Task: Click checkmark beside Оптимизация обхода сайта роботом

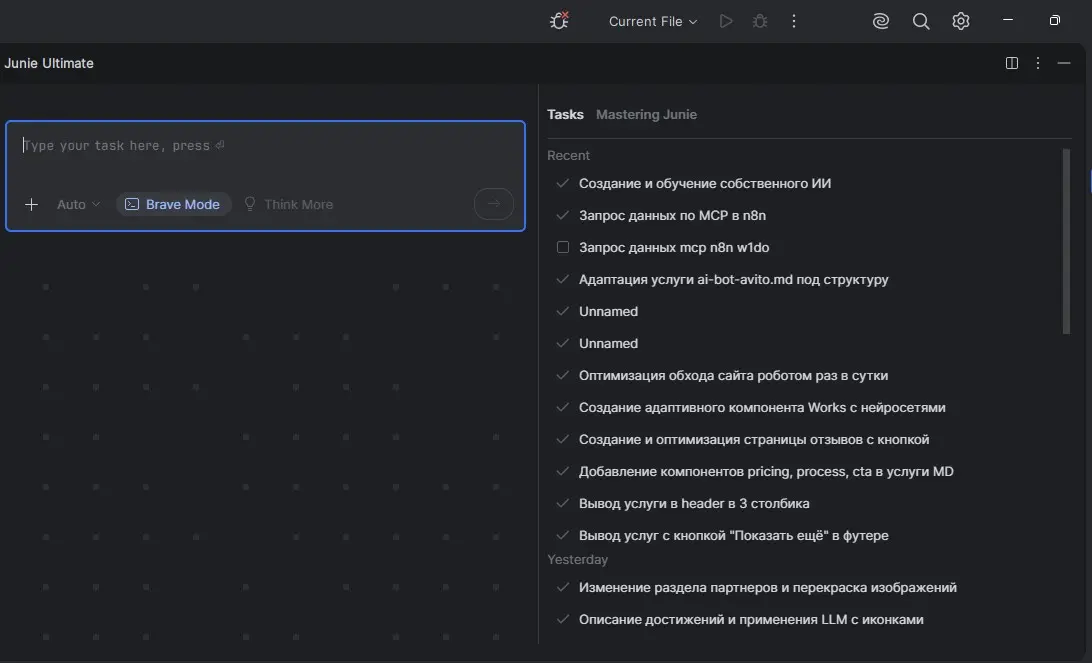Action: [x=563, y=375]
